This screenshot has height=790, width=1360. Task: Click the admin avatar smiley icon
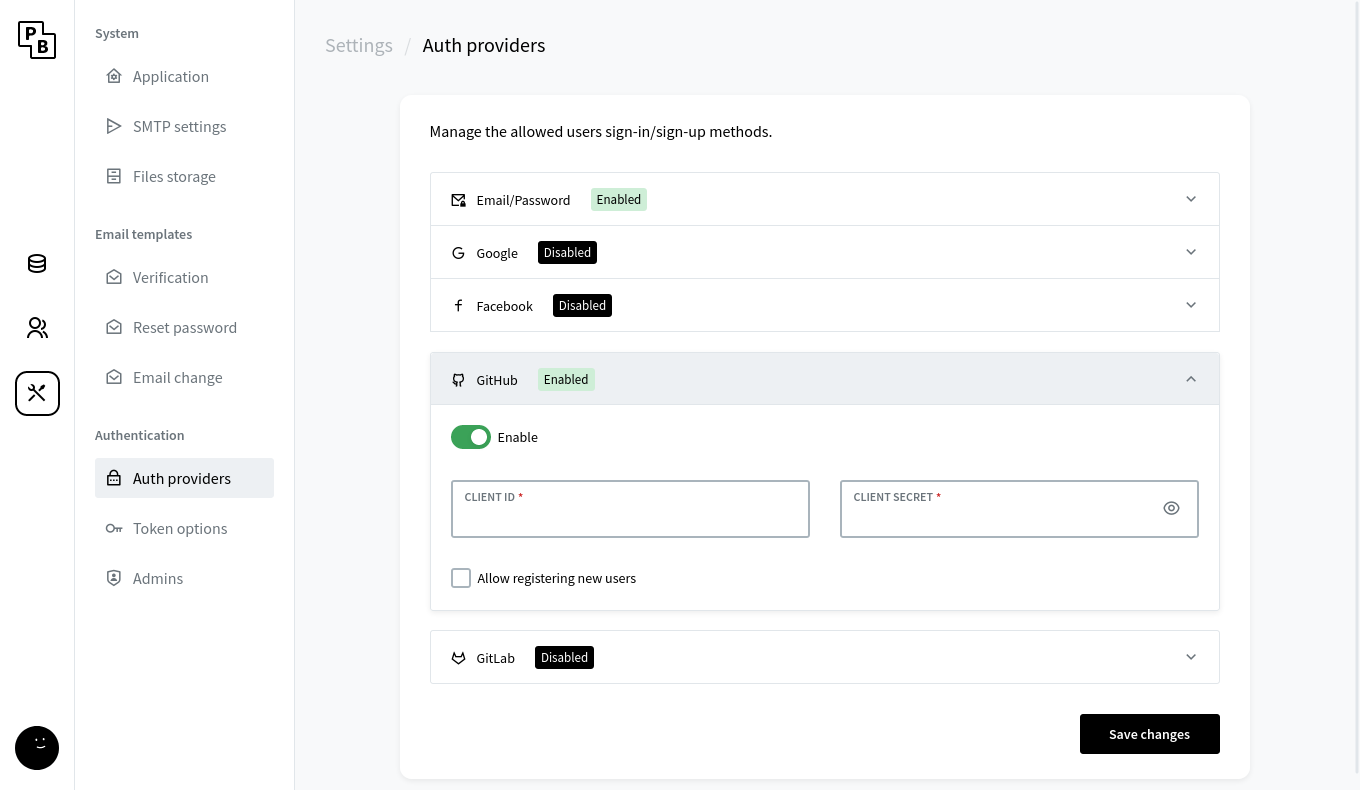pyautogui.click(x=37, y=747)
